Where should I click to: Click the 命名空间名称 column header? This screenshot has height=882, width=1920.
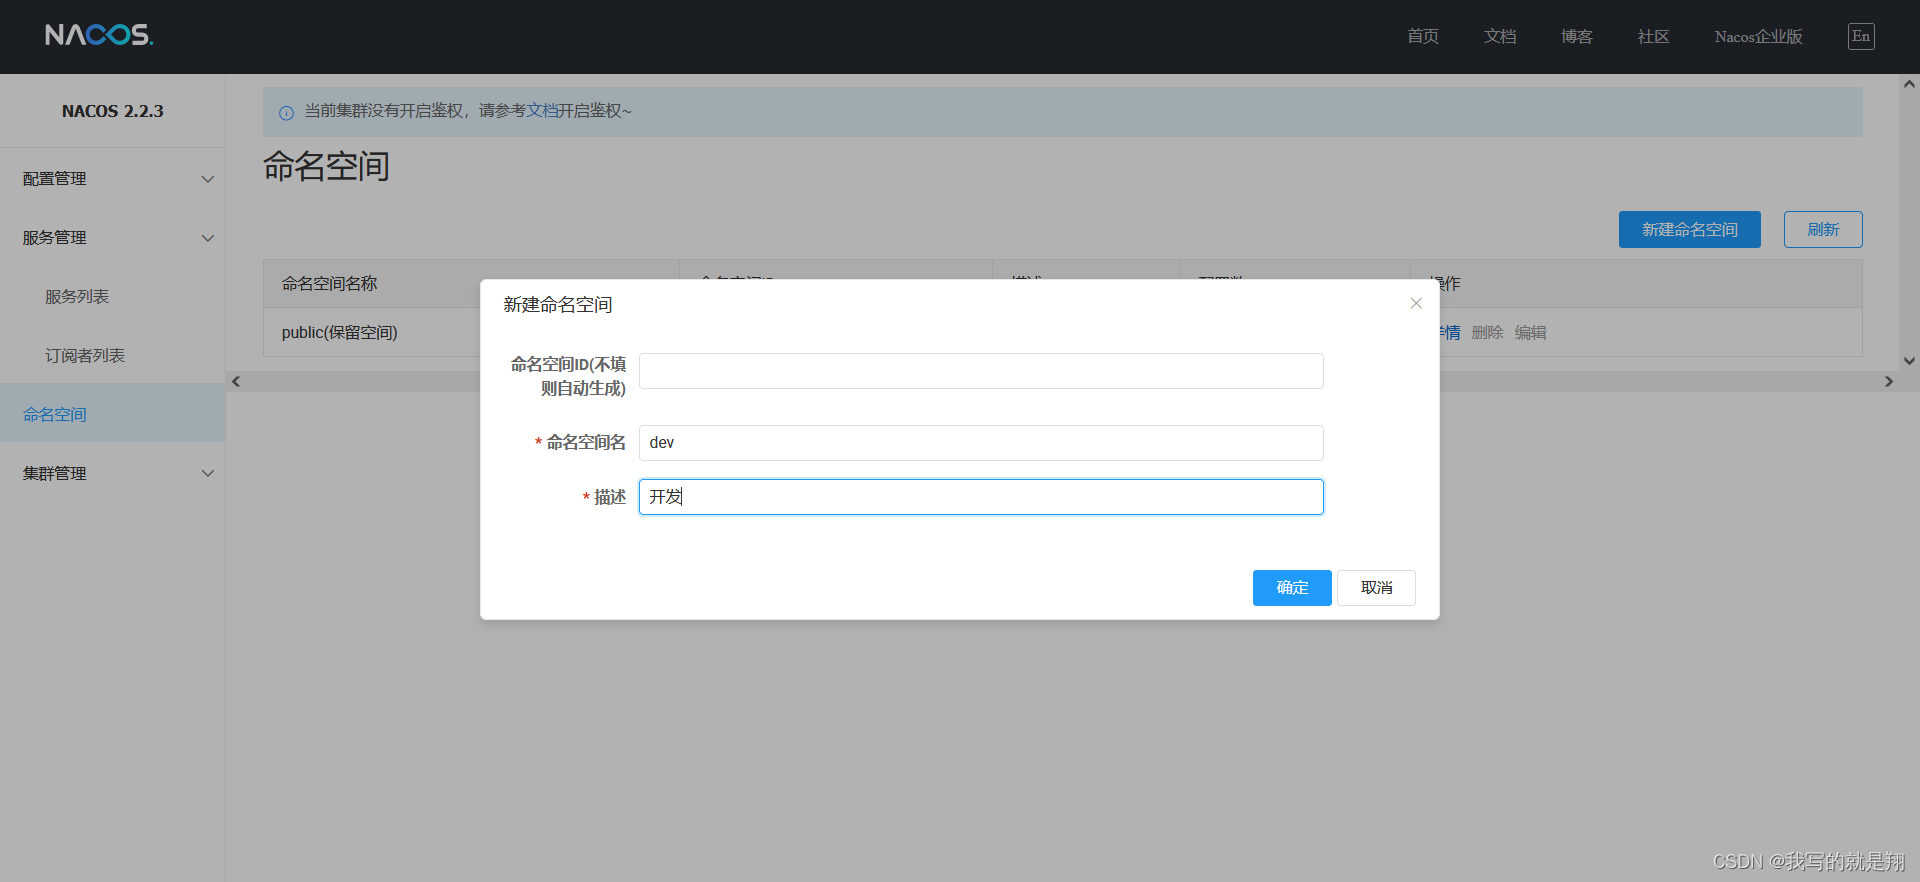329,284
